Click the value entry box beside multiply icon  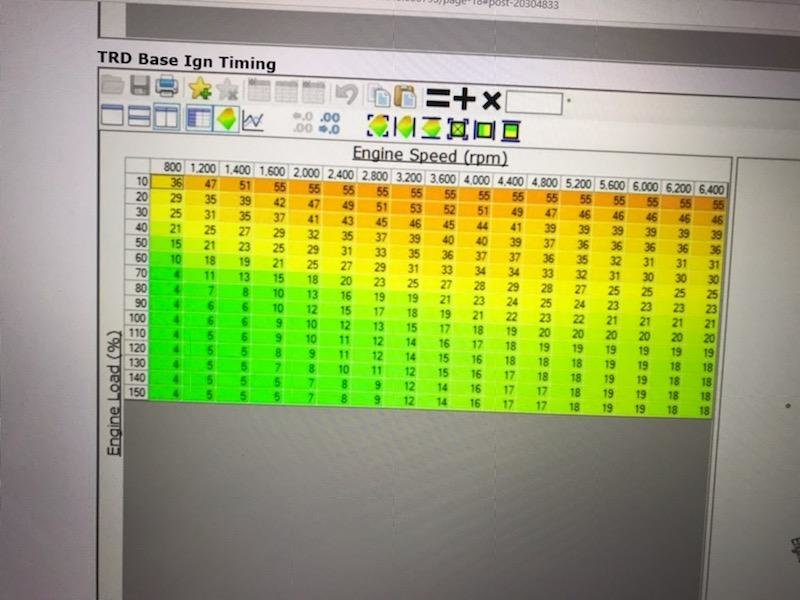[534, 103]
